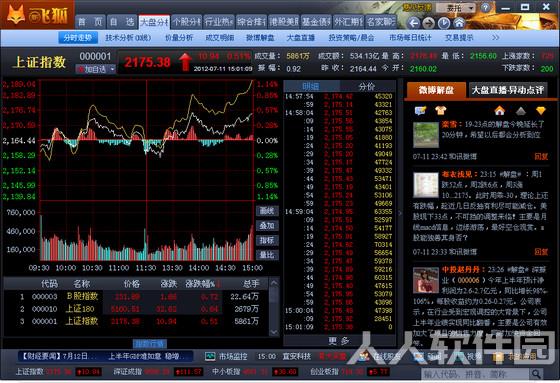Open 大盘直播-异动点评 panel tab
The height and width of the screenshot is (383, 560).
coord(508,90)
